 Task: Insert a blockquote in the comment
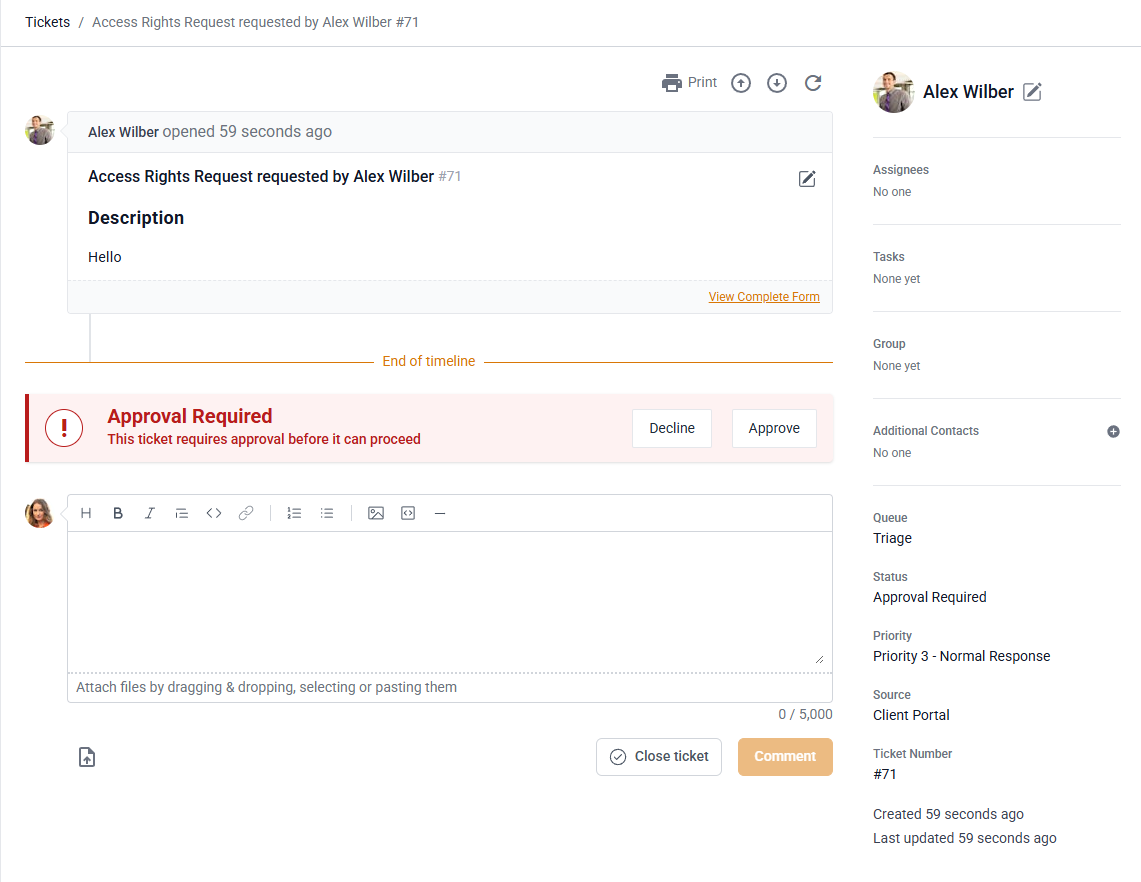[x=181, y=513]
